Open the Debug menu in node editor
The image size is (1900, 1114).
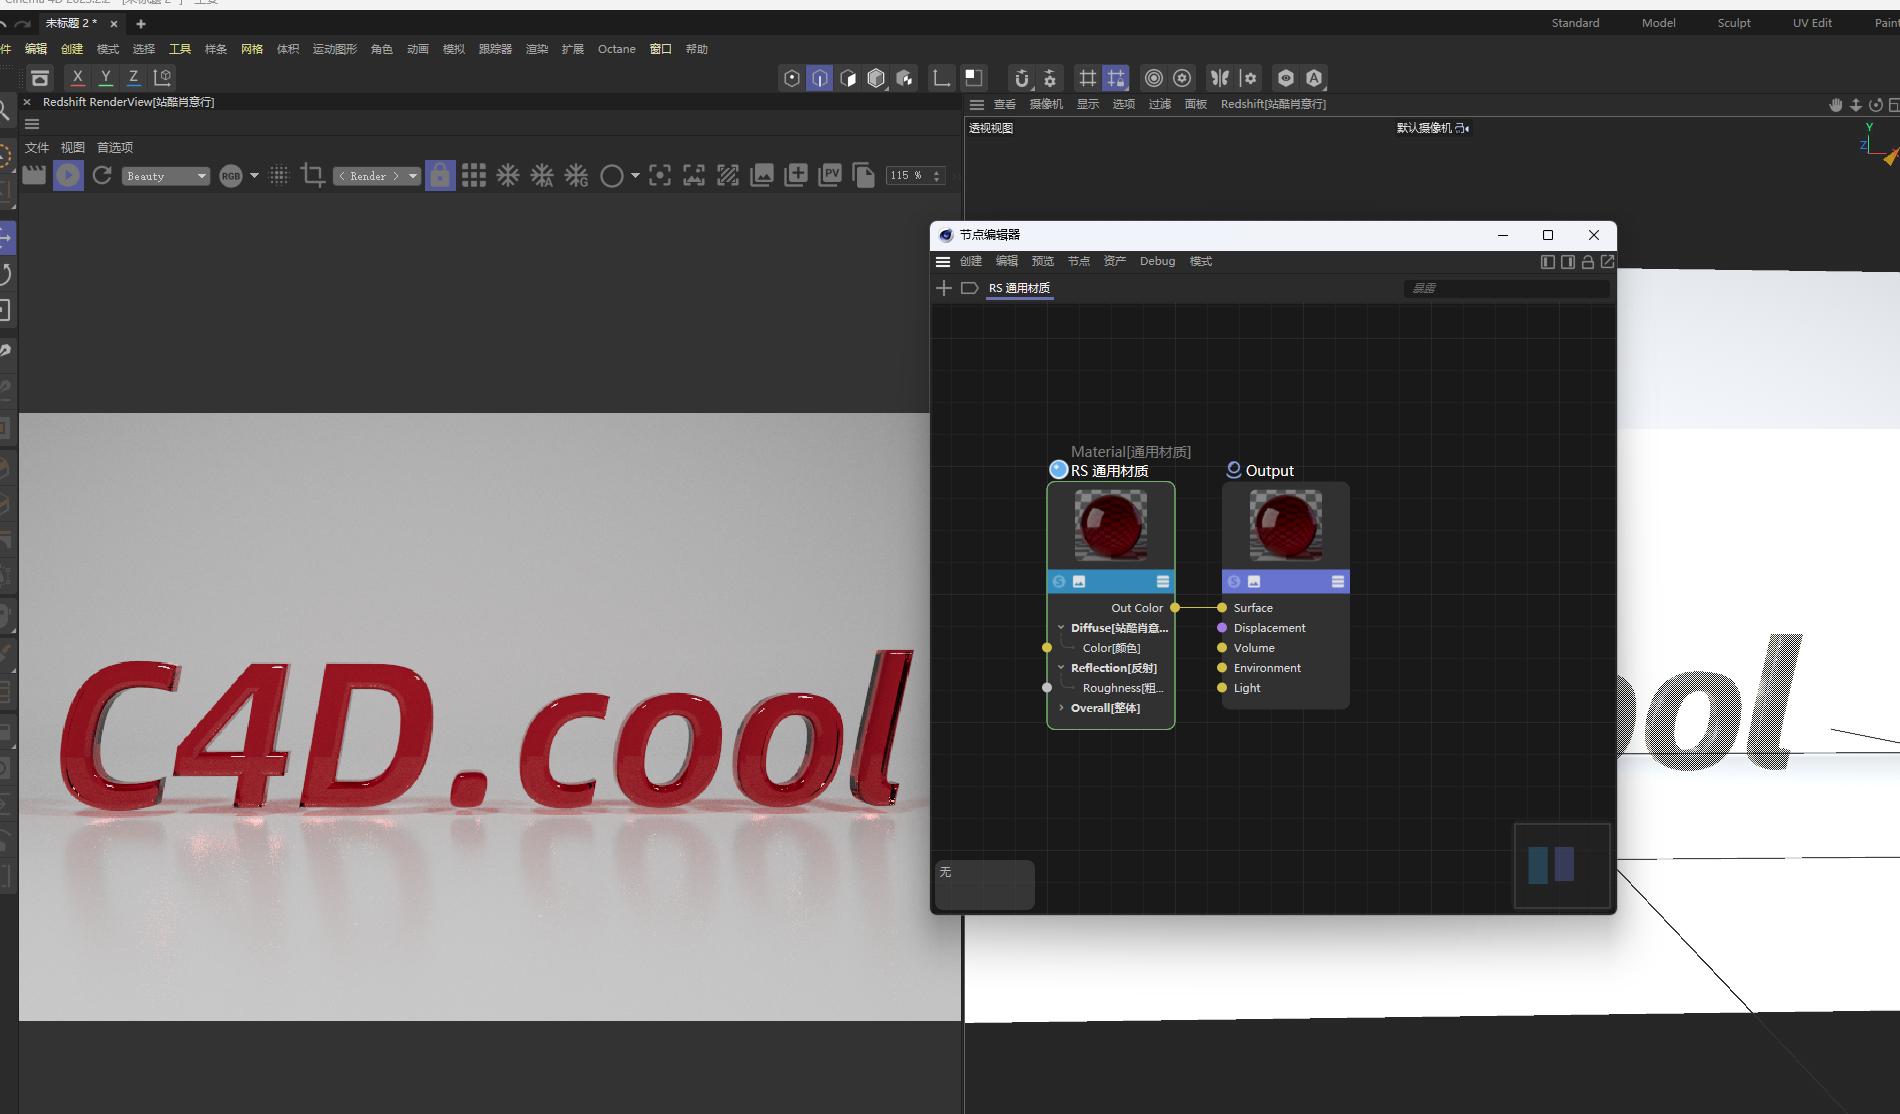(1157, 261)
